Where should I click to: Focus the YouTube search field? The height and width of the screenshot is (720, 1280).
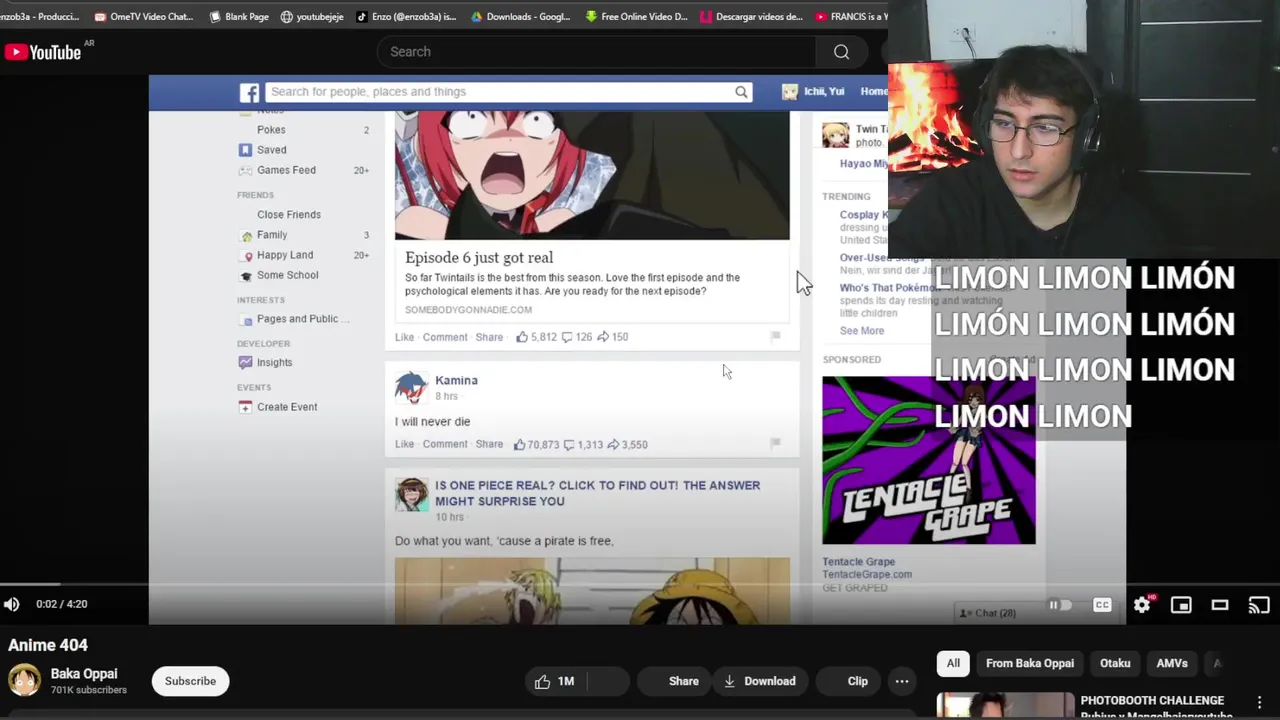(596, 52)
